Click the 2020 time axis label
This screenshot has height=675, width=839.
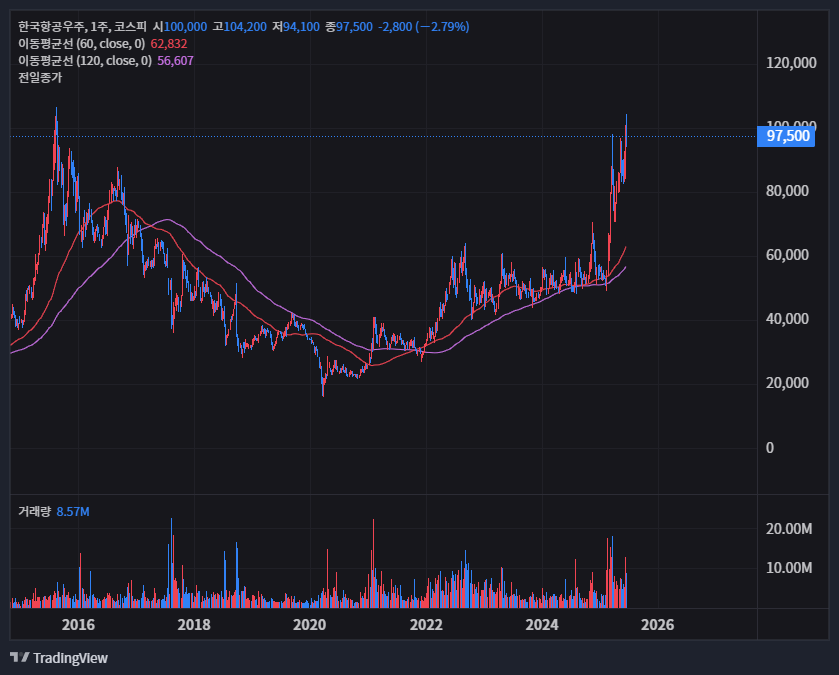309,625
